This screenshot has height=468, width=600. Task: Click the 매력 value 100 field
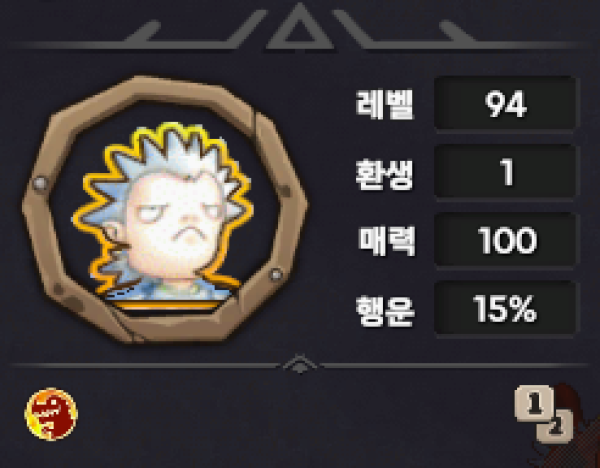pos(505,240)
